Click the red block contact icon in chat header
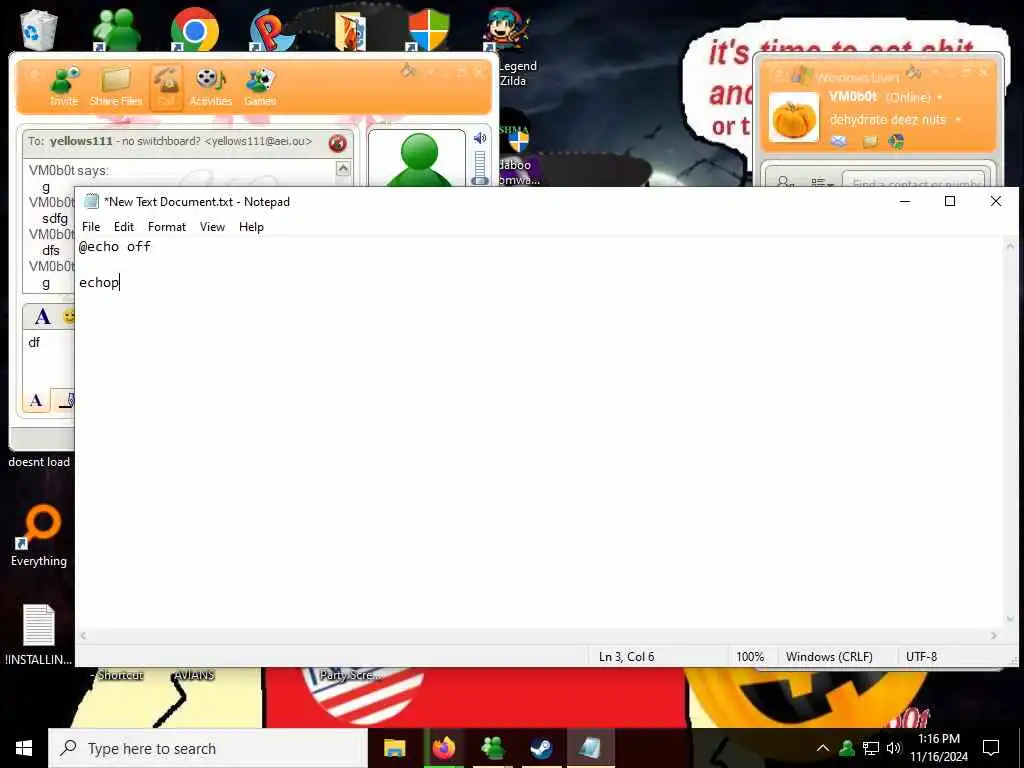Image resolution: width=1024 pixels, height=768 pixels. pyautogui.click(x=338, y=143)
